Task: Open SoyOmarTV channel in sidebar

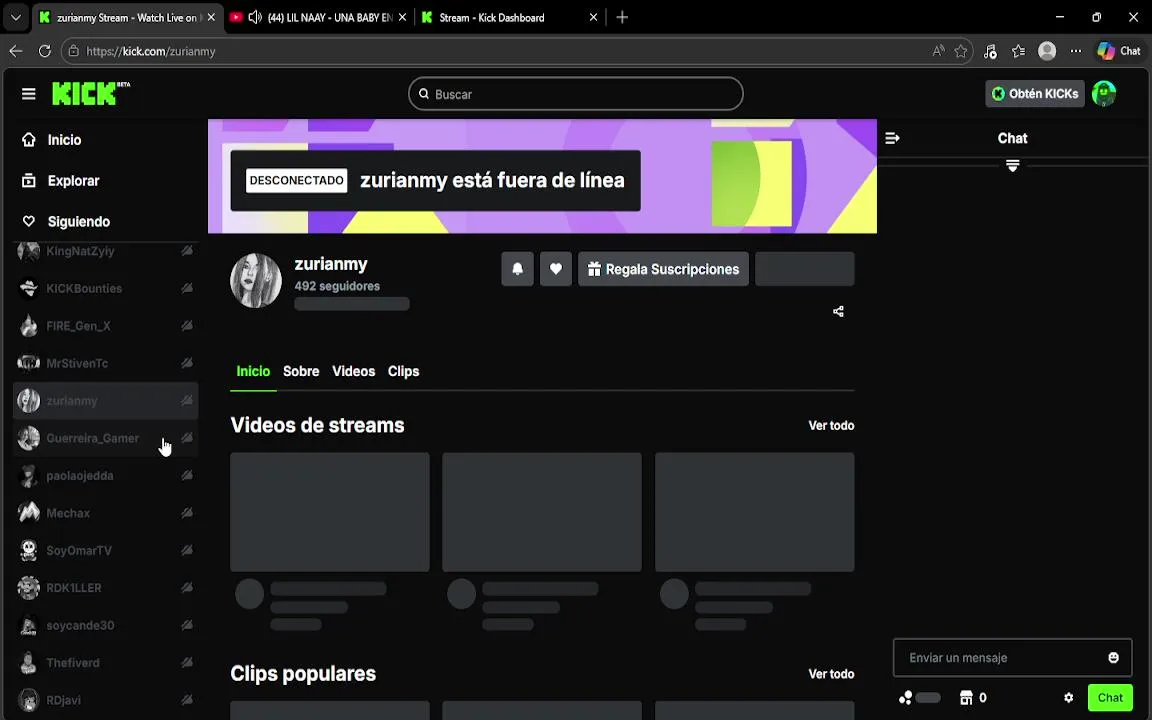Action: [x=105, y=551]
